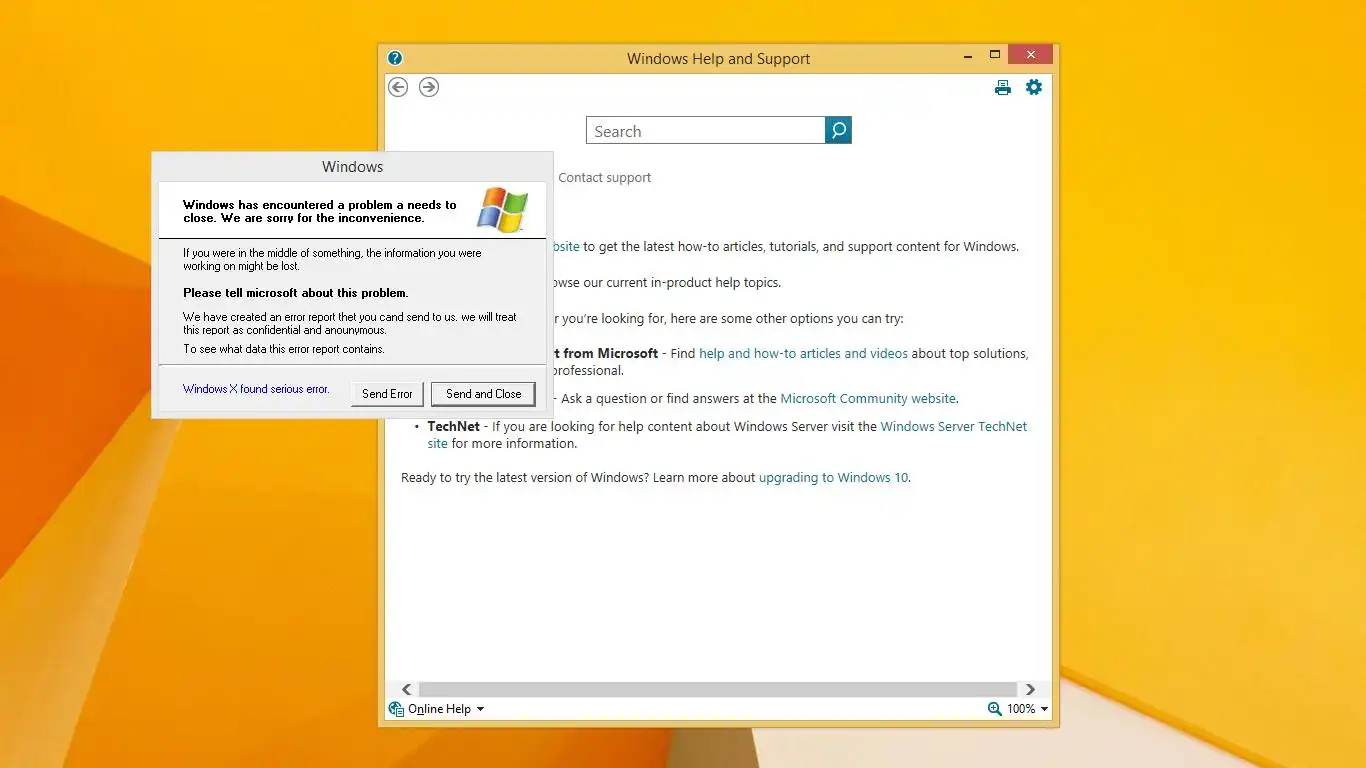Viewport: 1366px width, 768px height.
Task: Open the Microsoft Community website link
Action: click(x=868, y=398)
